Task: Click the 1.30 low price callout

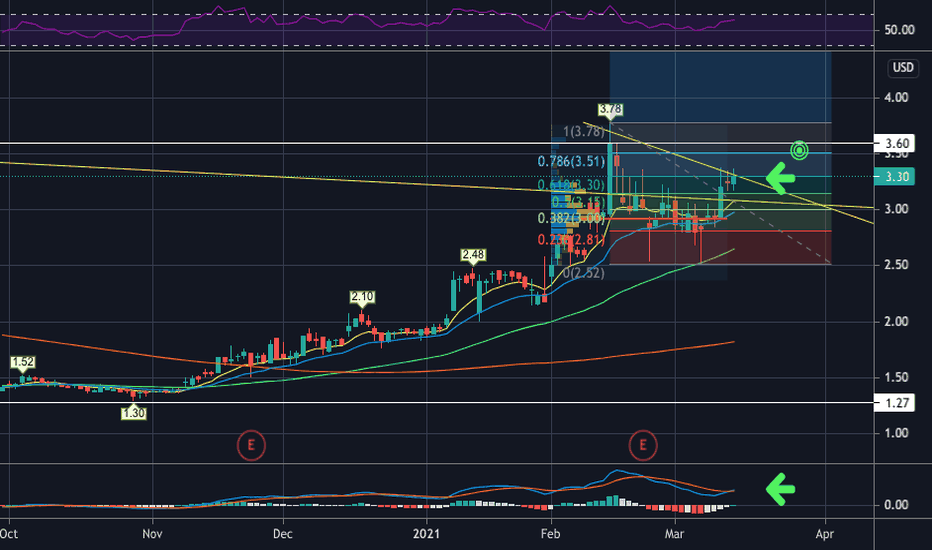Action: pyautogui.click(x=134, y=413)
